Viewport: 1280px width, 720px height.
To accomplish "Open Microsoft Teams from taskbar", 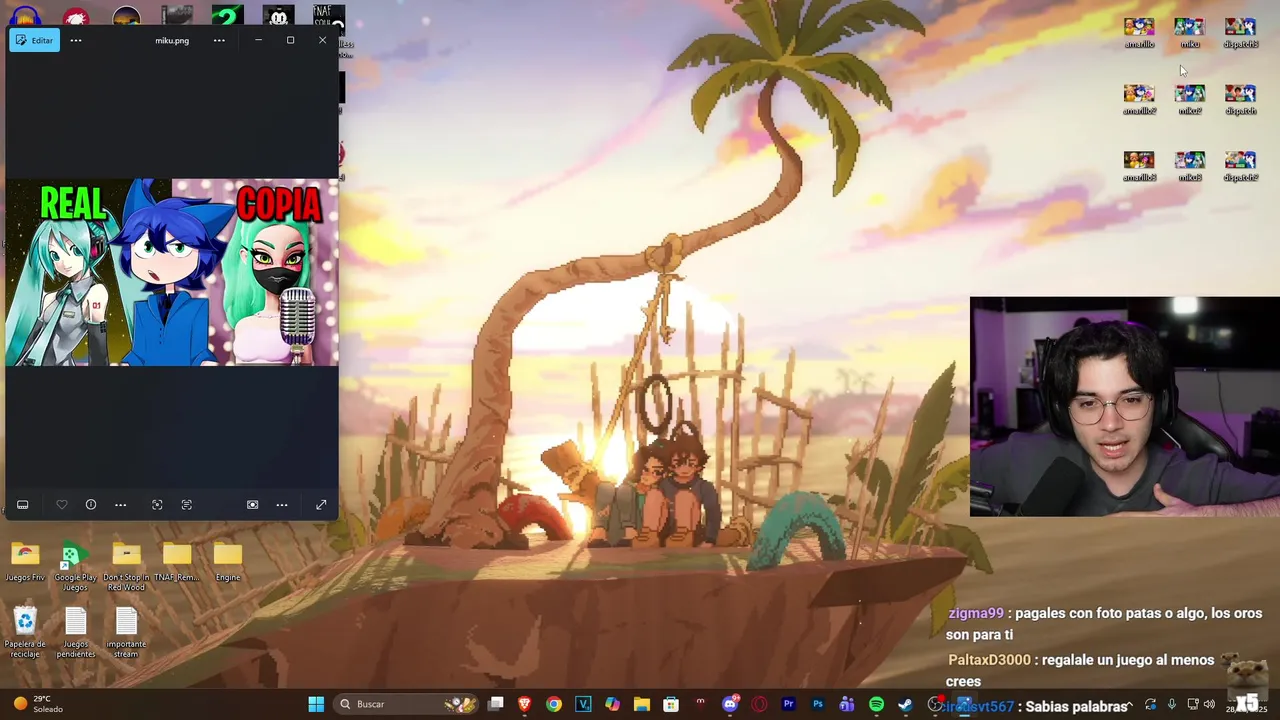I will [847, 704].
